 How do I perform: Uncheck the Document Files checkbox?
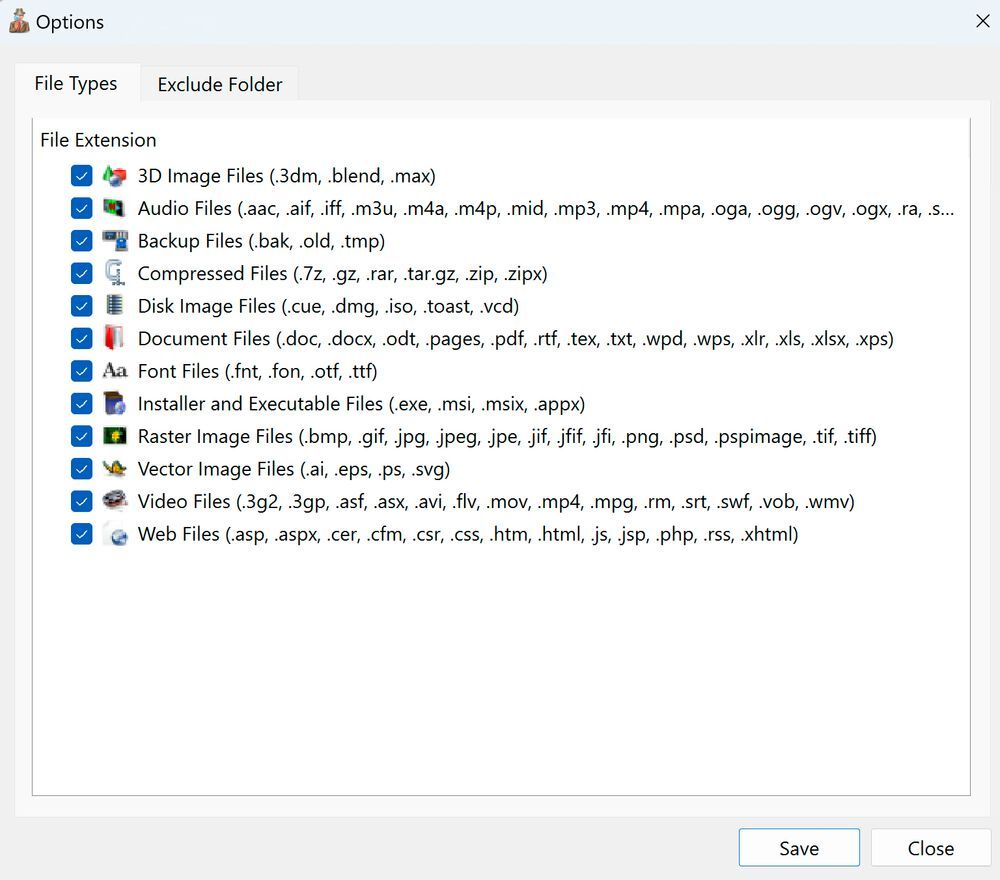(x=81, y=338)
